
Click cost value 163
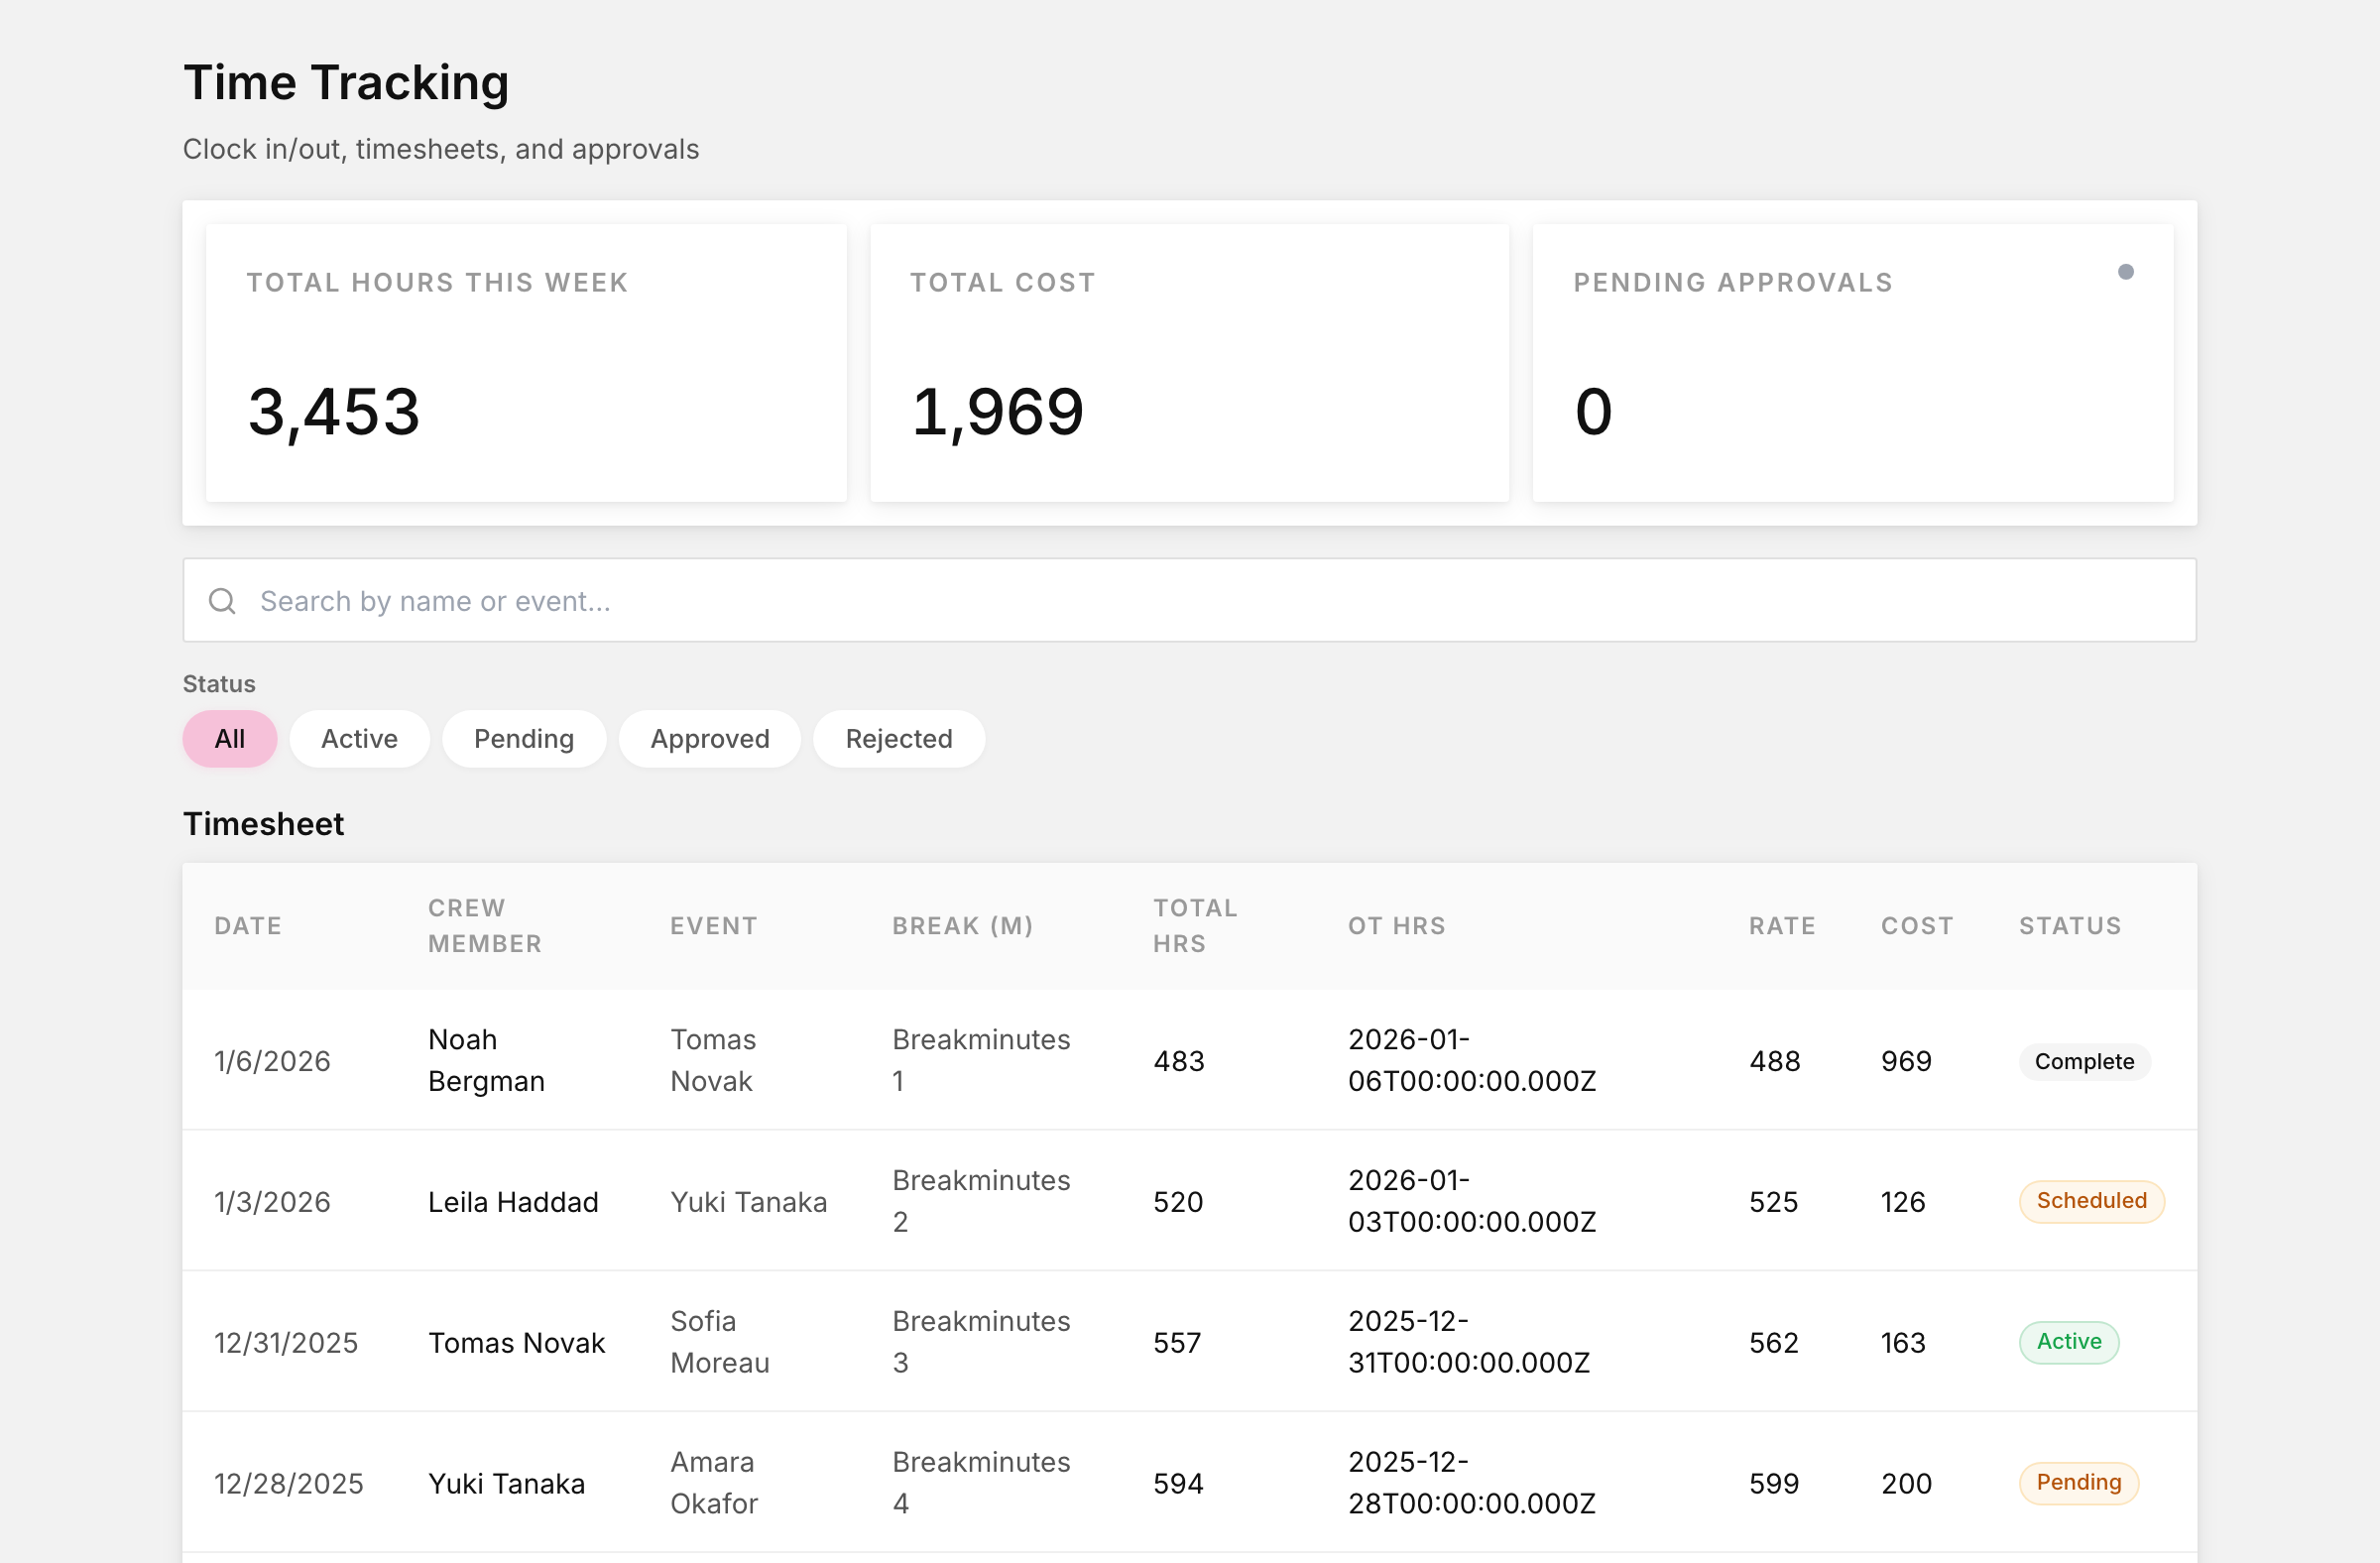pyautogui.click(x=1903, y=1343)
